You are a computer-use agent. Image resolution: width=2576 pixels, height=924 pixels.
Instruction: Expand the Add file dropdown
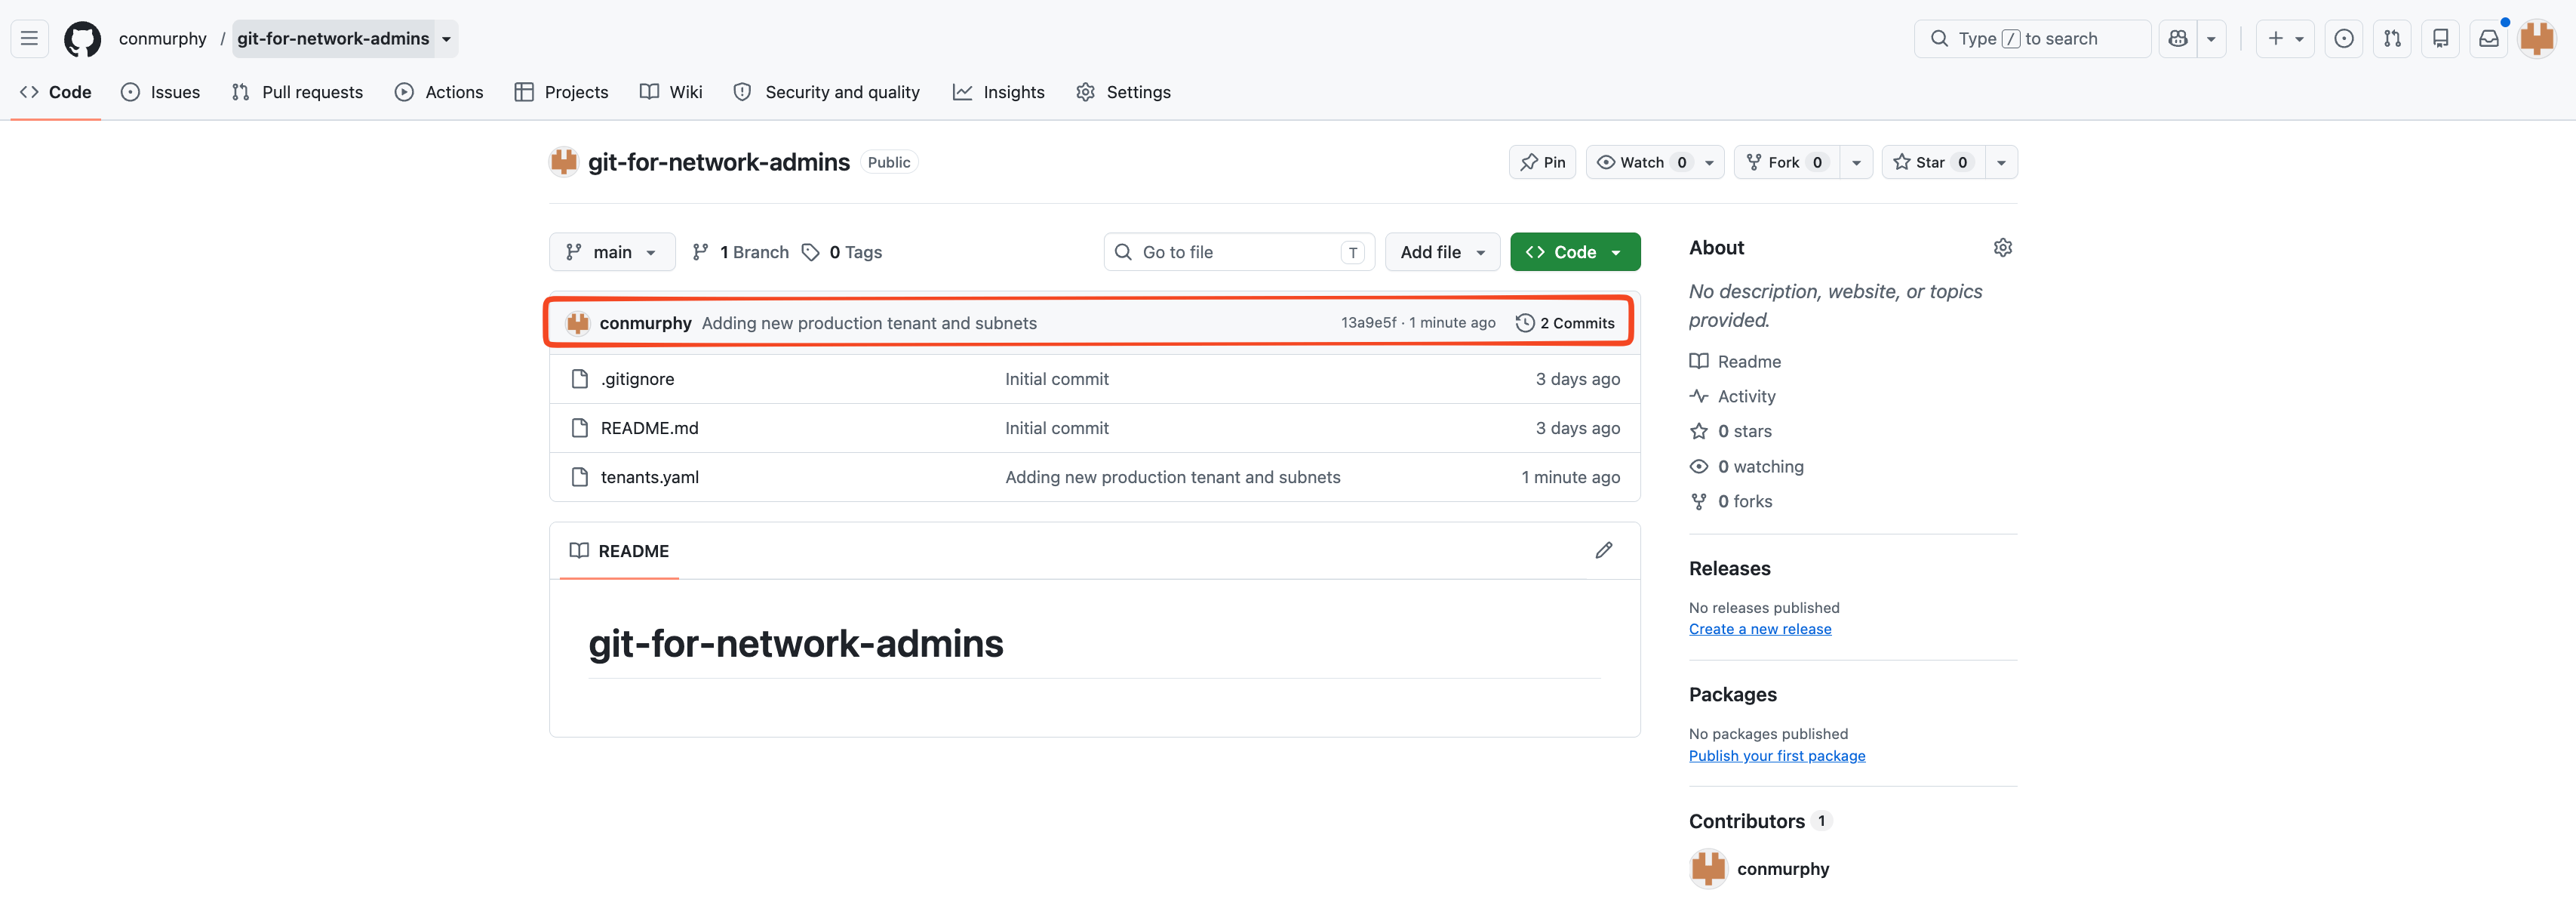point(1441,252)
